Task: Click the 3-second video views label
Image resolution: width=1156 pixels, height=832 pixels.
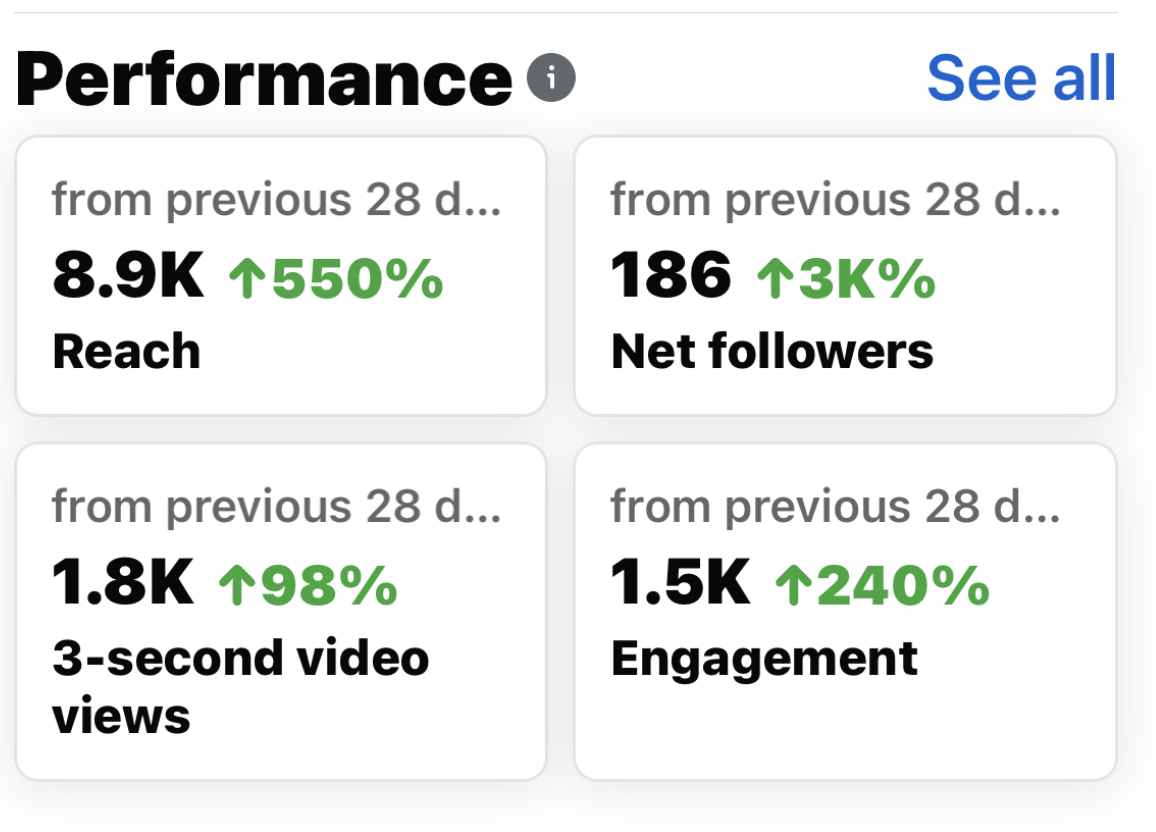Action: tap(240, 686)
